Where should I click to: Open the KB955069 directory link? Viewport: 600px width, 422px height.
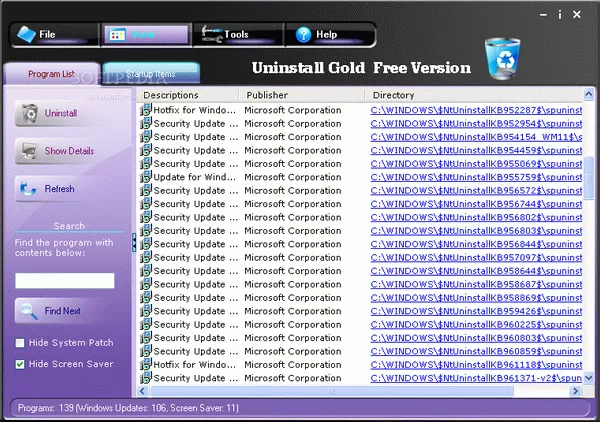[x=476, y=164]
